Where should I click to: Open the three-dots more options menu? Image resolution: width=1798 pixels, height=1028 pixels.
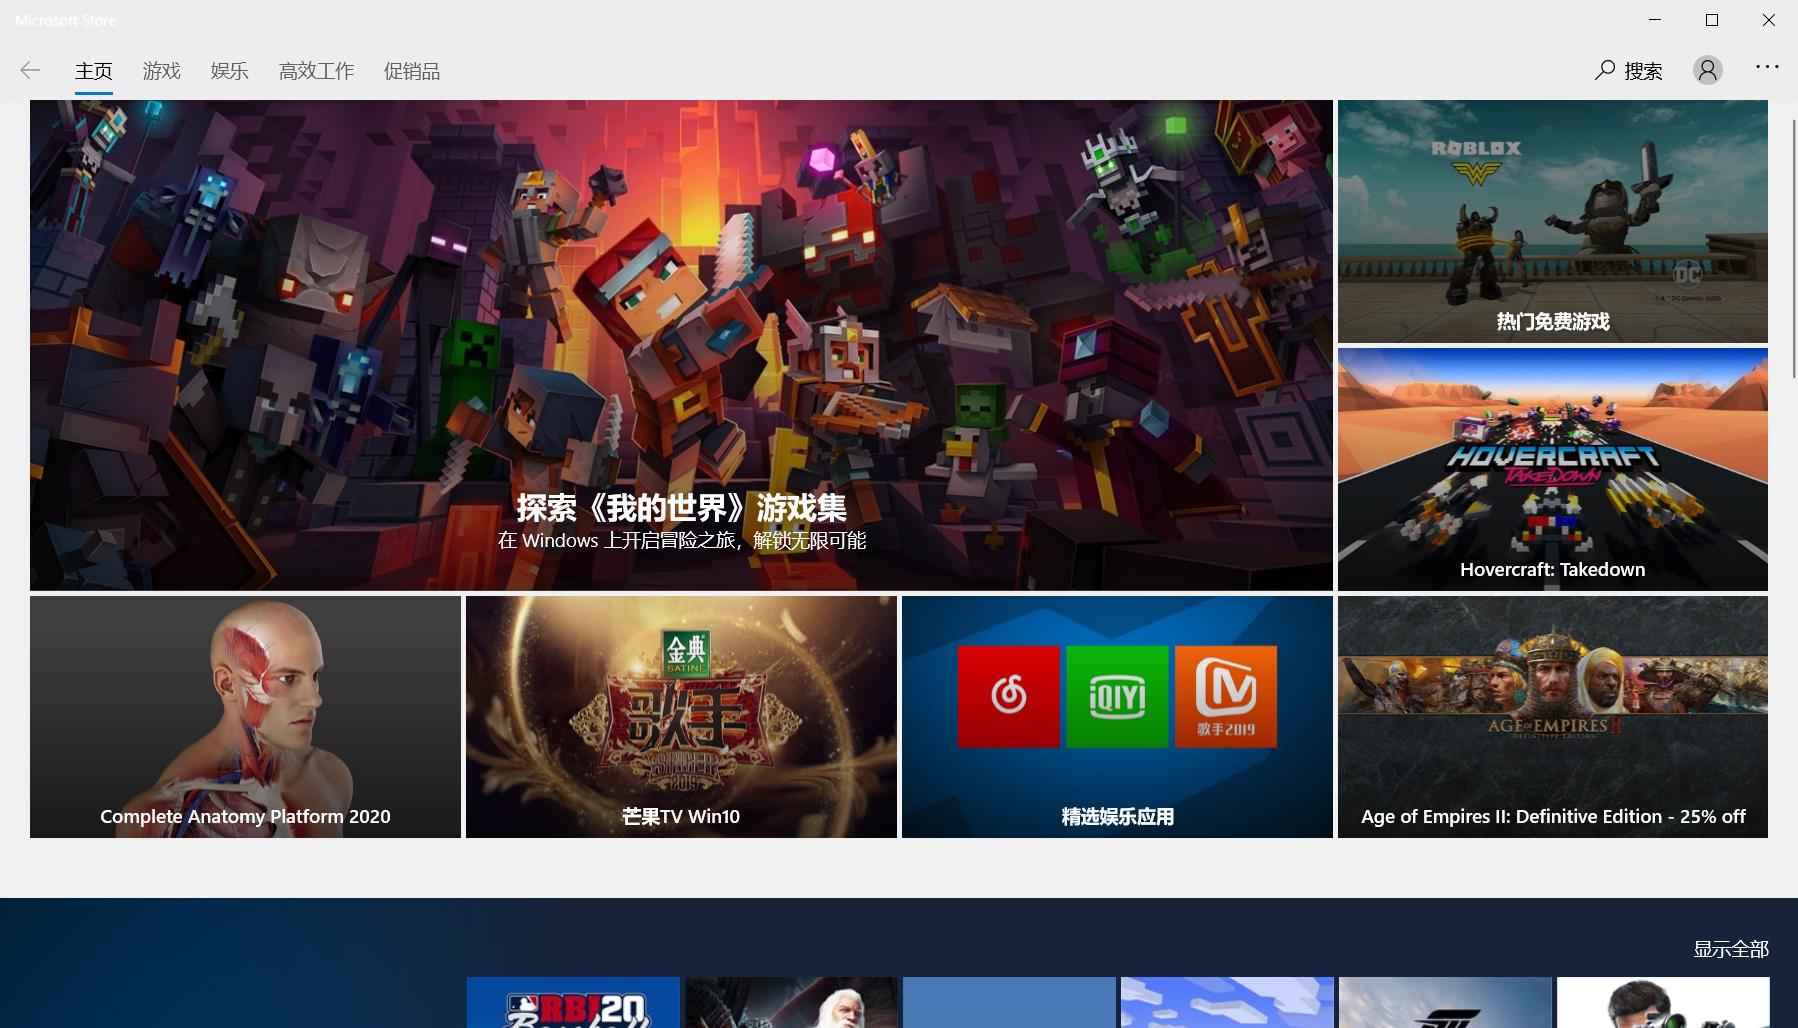pos(1767,67)
